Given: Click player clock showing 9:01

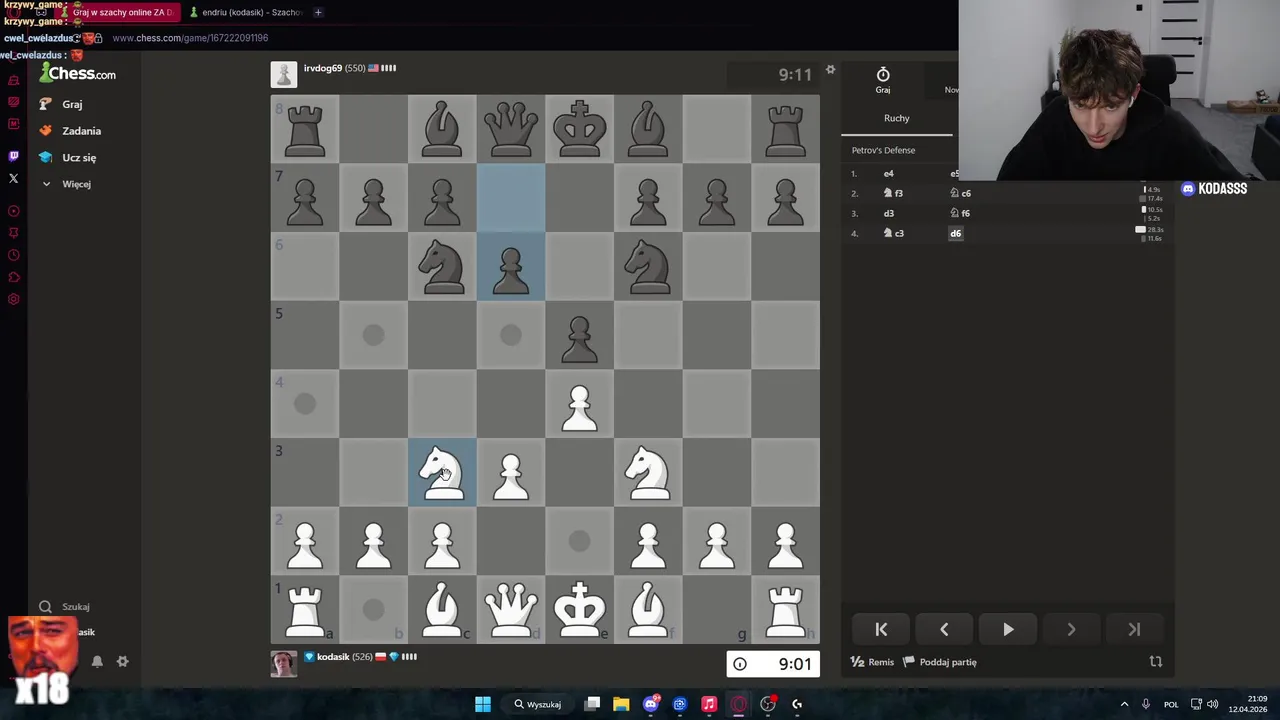Looking at the screenshot, I should [773, 664].
